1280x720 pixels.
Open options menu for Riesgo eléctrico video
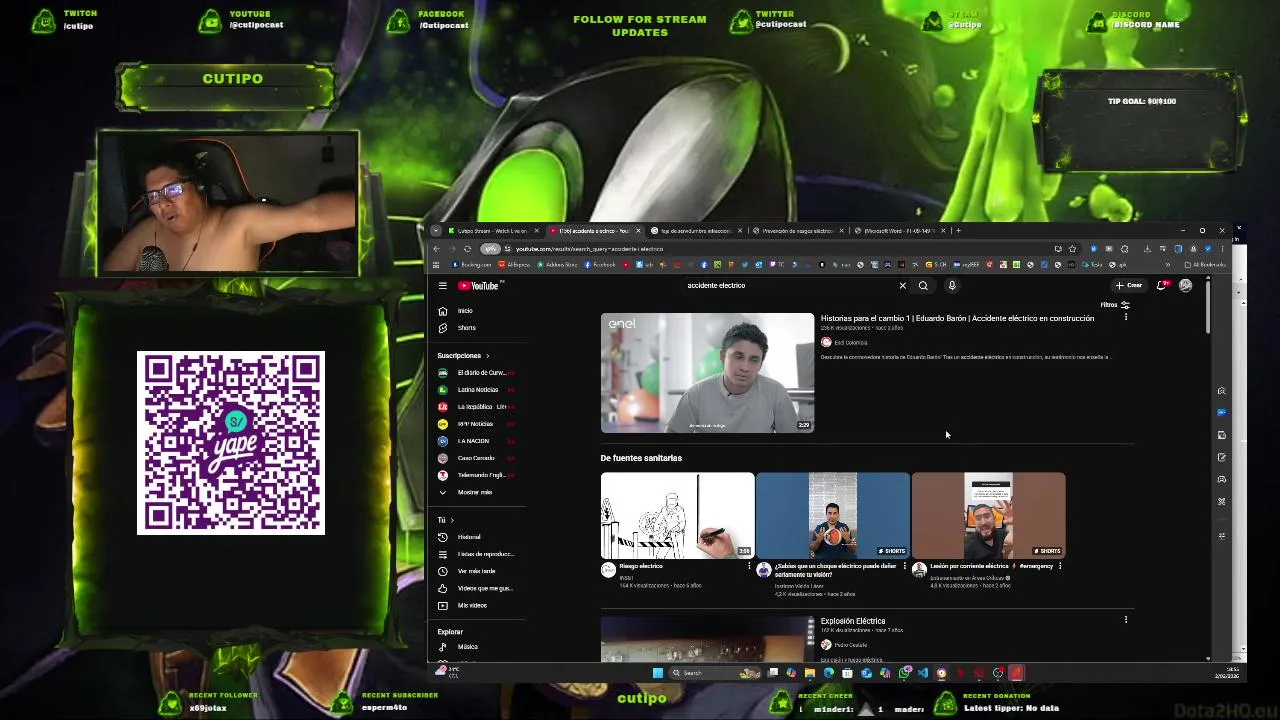tap(749, 566)
